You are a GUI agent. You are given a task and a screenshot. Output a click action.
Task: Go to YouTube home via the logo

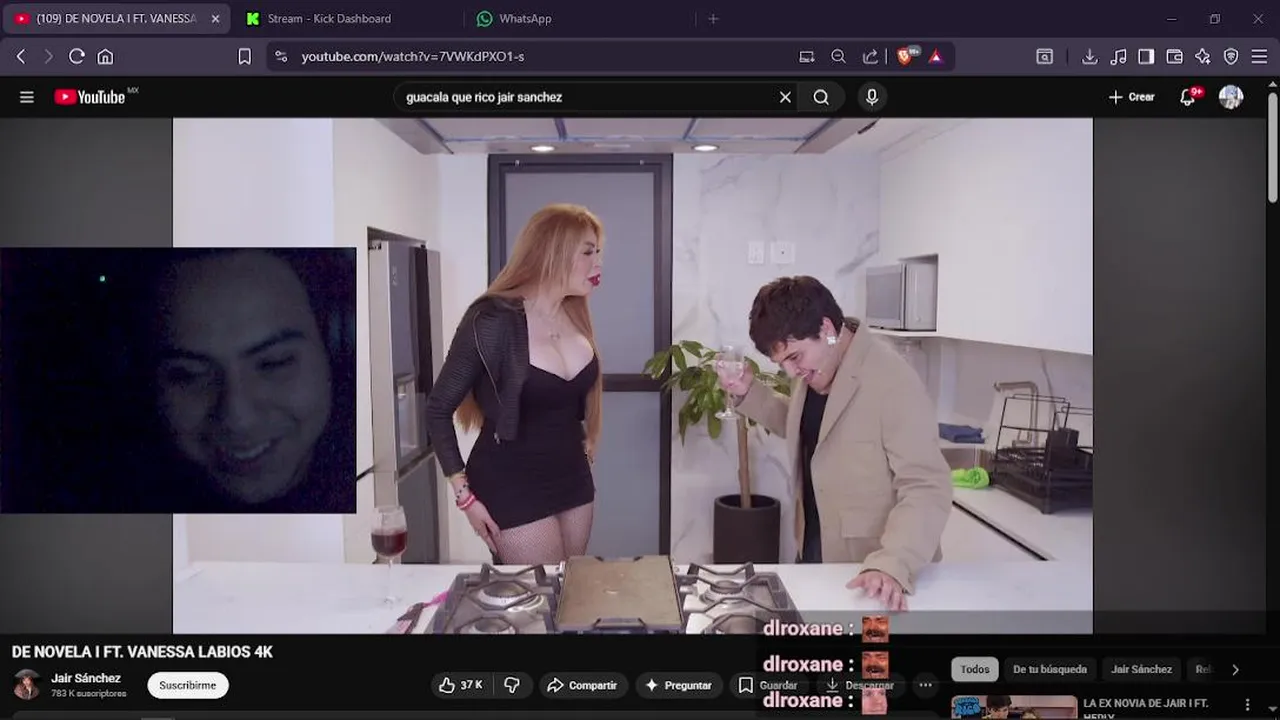(x=90, y=97)
